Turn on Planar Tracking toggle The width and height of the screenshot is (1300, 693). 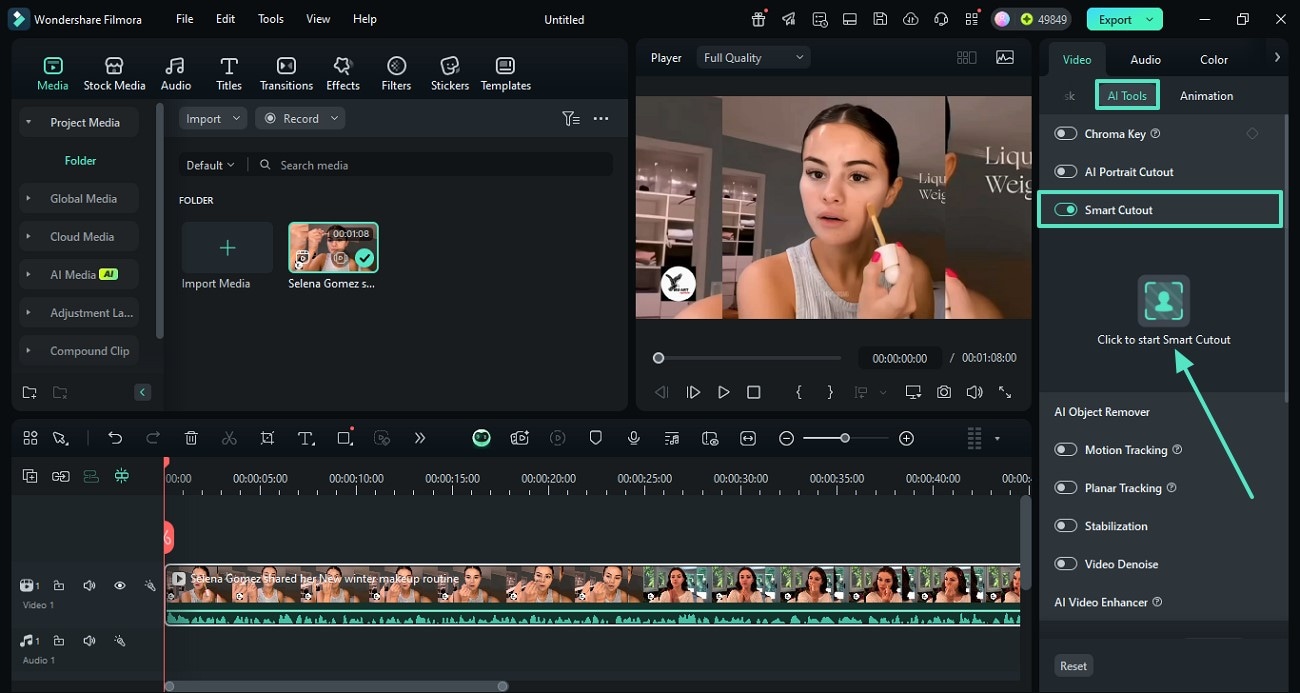(1066, 488)
